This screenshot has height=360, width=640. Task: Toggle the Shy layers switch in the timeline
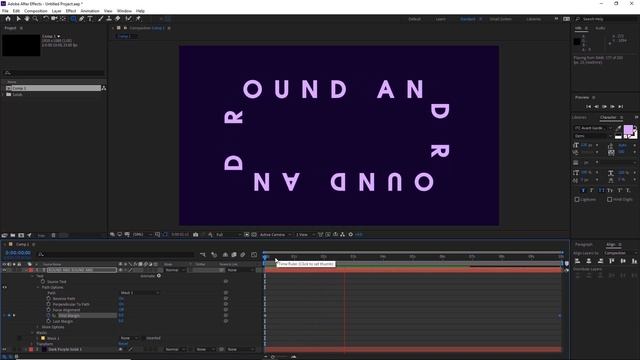pyautogui.click(x=225, y=255)
